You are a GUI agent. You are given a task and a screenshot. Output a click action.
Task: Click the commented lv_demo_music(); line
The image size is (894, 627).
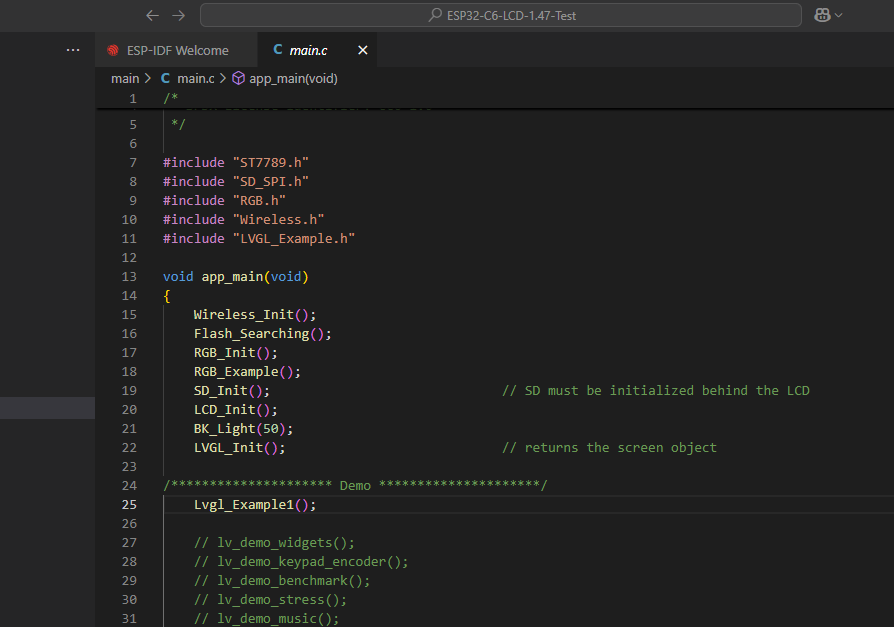pos(266,618)
